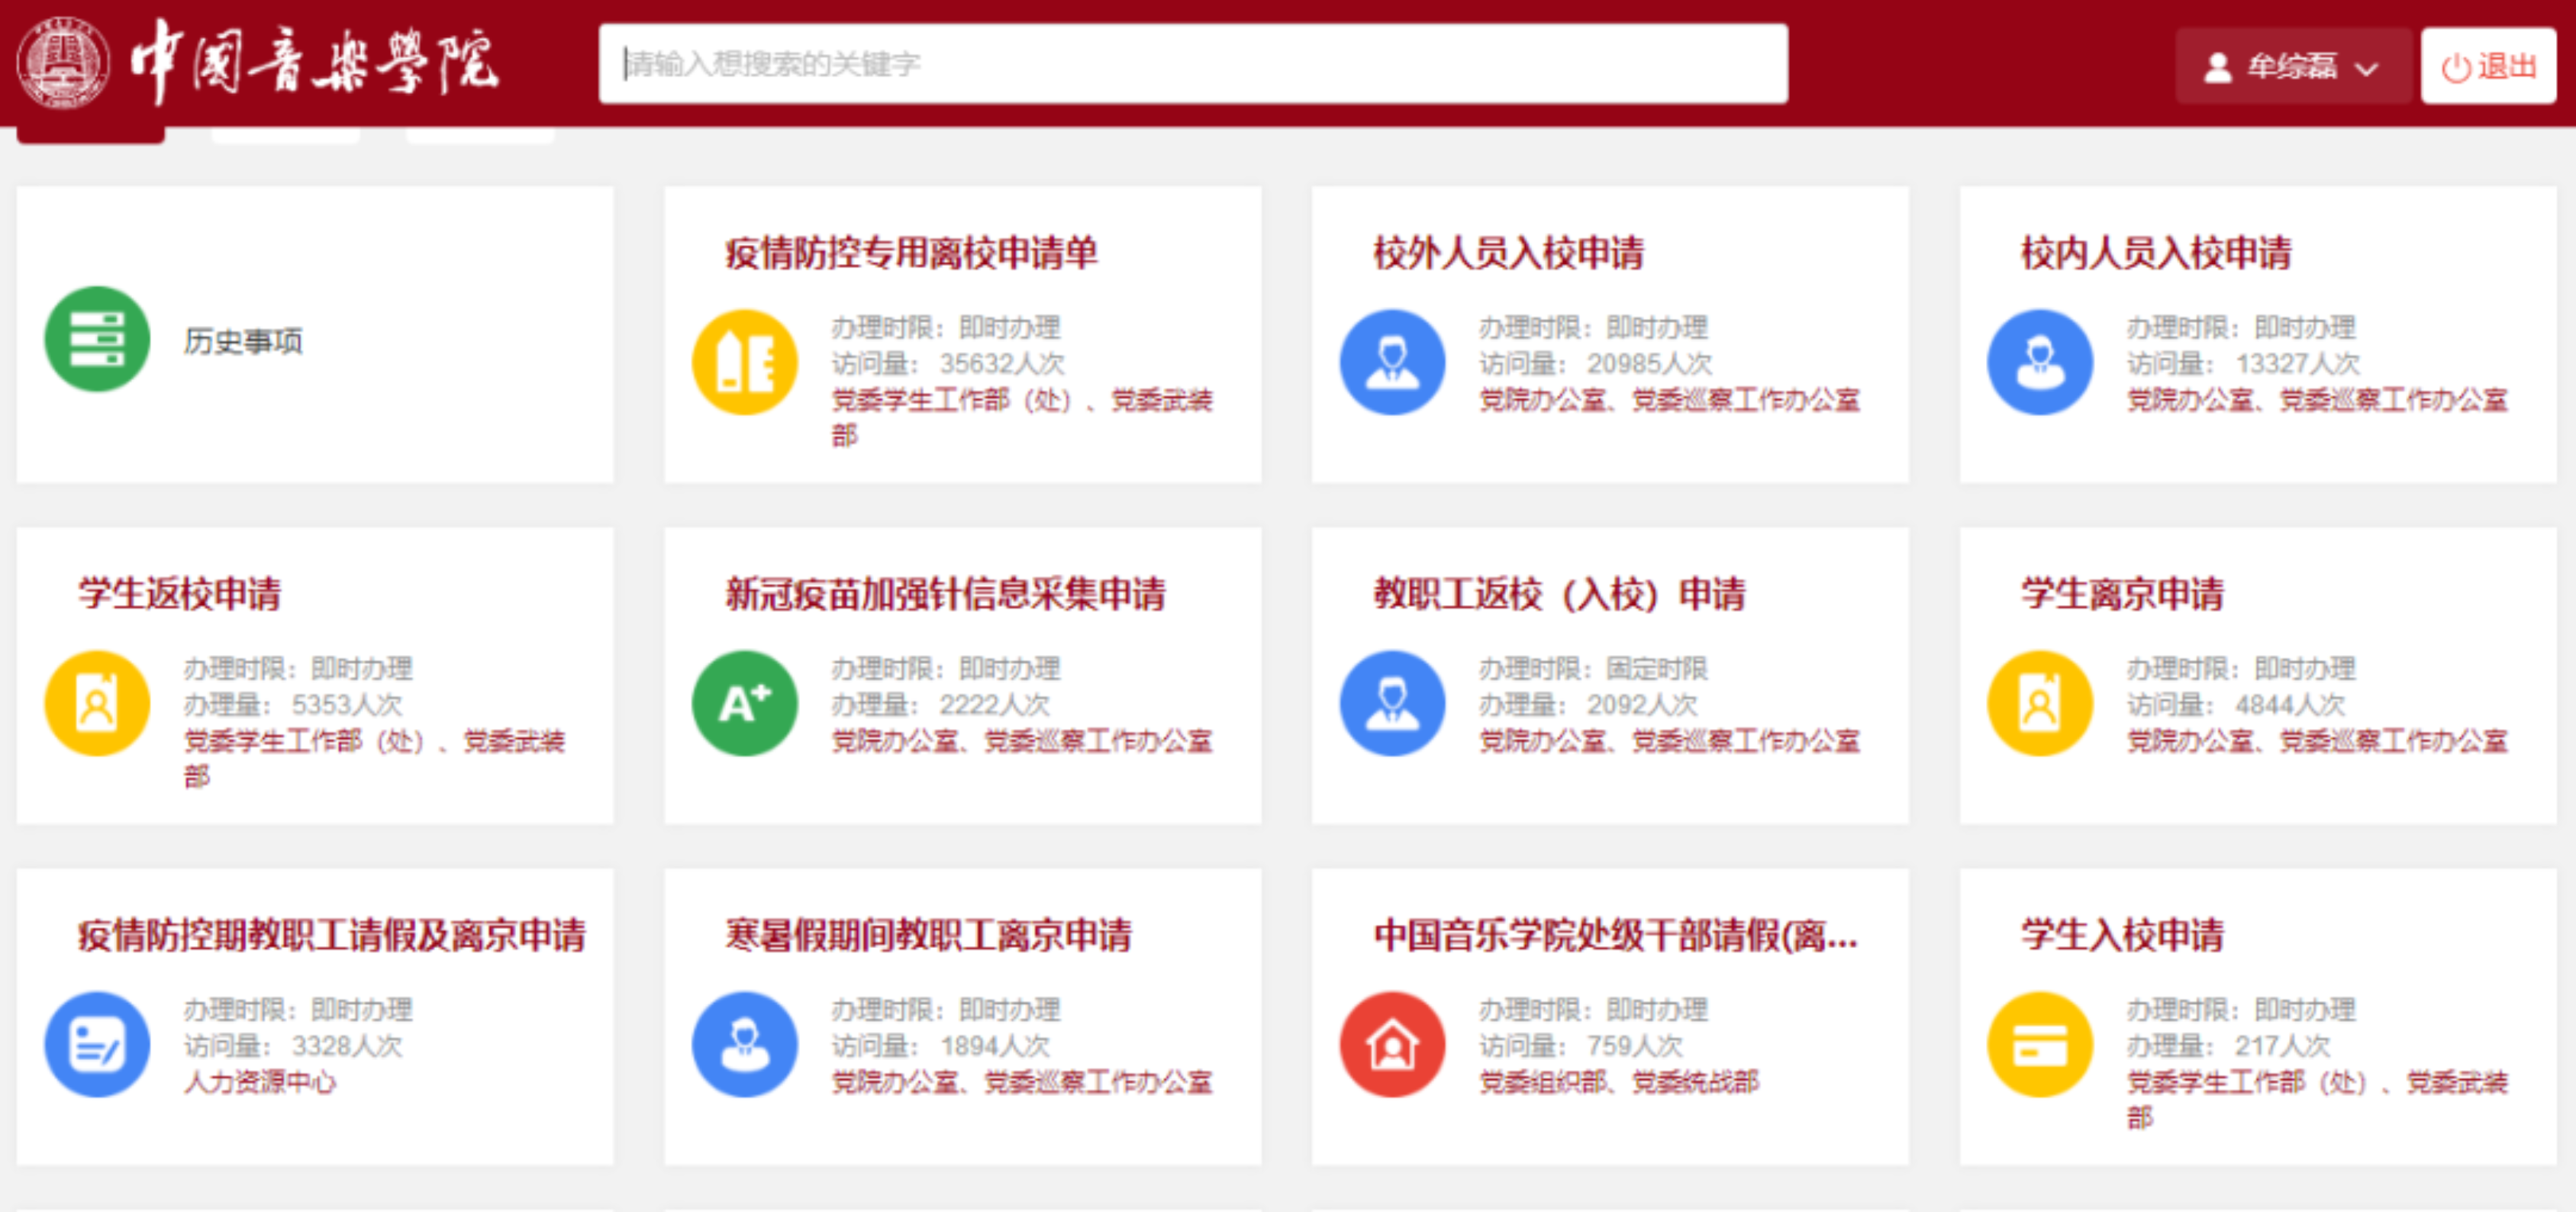The image size is (2576, 1212).
Task: Click the text 办理量: 217人次
Action: pyautogui.click(x=2229, y=1045)
